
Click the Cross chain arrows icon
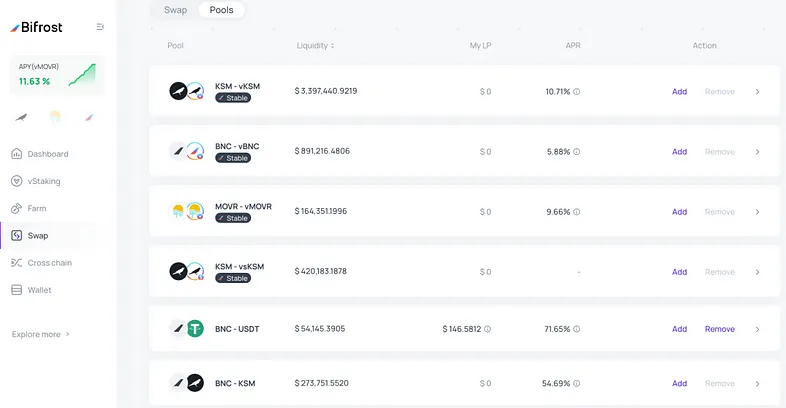pos(17,263)
